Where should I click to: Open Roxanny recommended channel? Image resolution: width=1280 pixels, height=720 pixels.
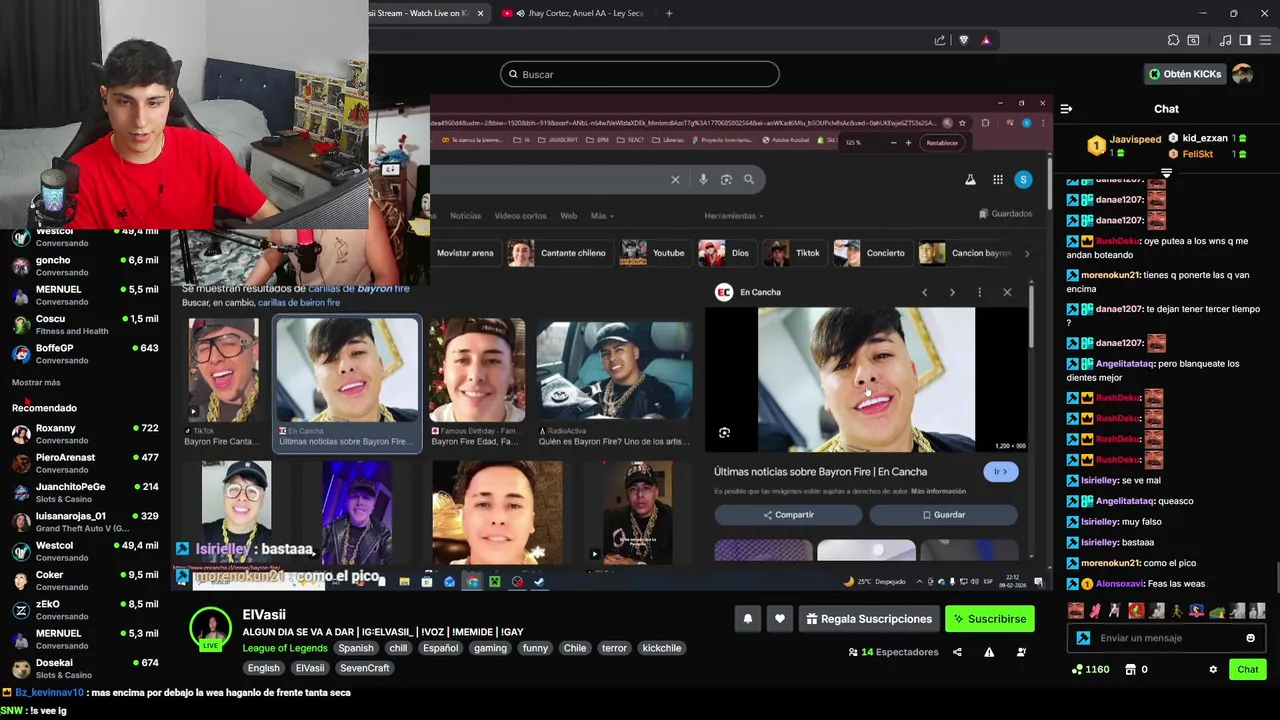(x=85, y=433)
